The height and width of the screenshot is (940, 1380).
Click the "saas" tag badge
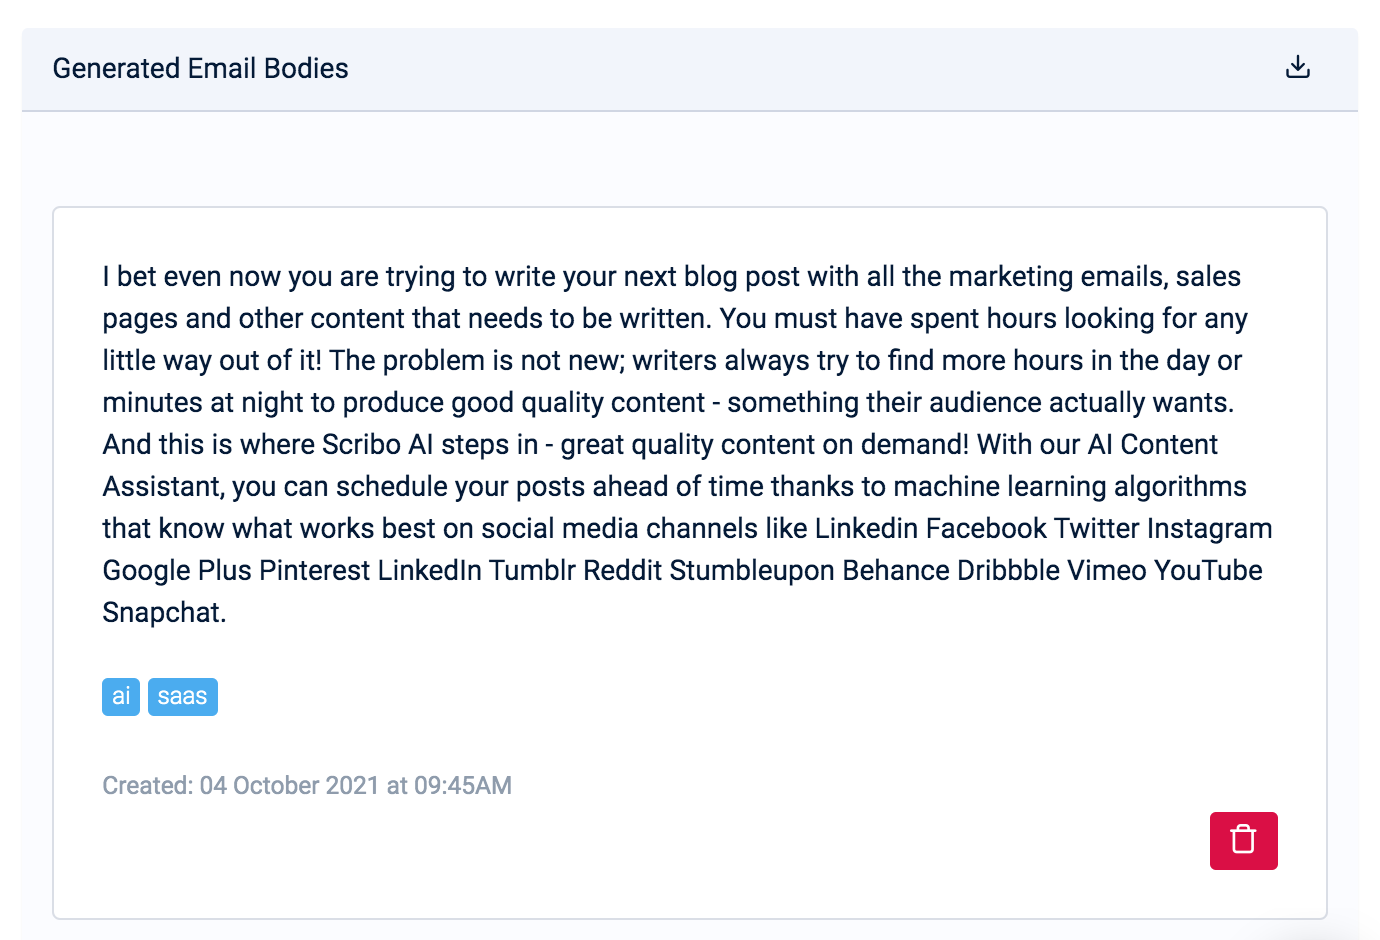tap(182, 696)
